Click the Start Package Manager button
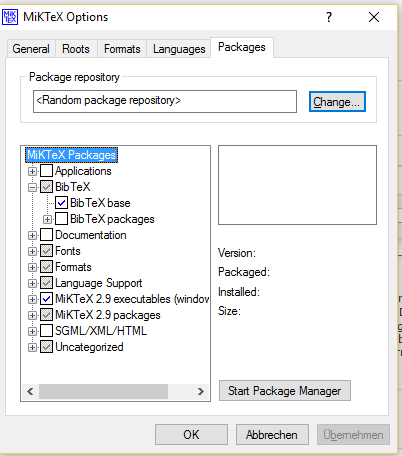The height and width of the screenshot is (456, 402). coord(285,391)
